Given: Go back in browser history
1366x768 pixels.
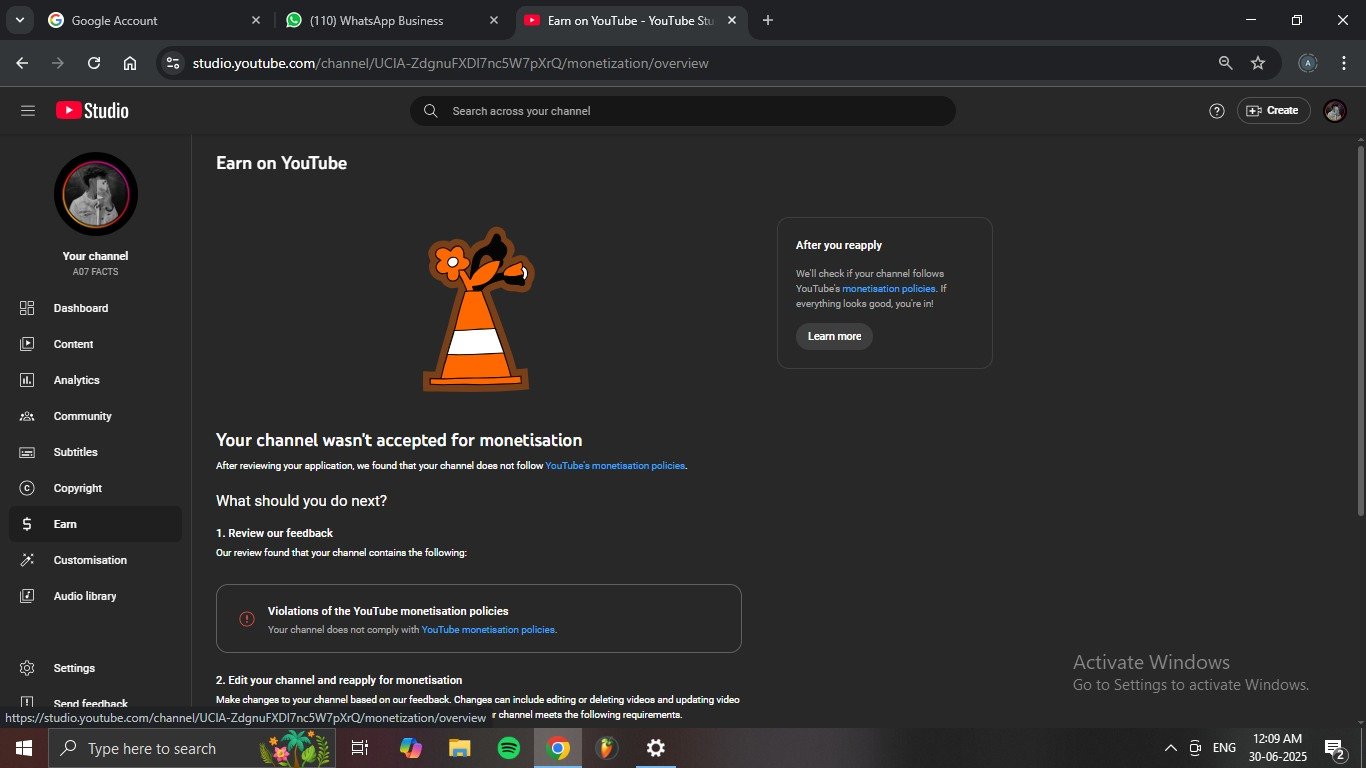Looking at the screenshot, I should point(22,63).
